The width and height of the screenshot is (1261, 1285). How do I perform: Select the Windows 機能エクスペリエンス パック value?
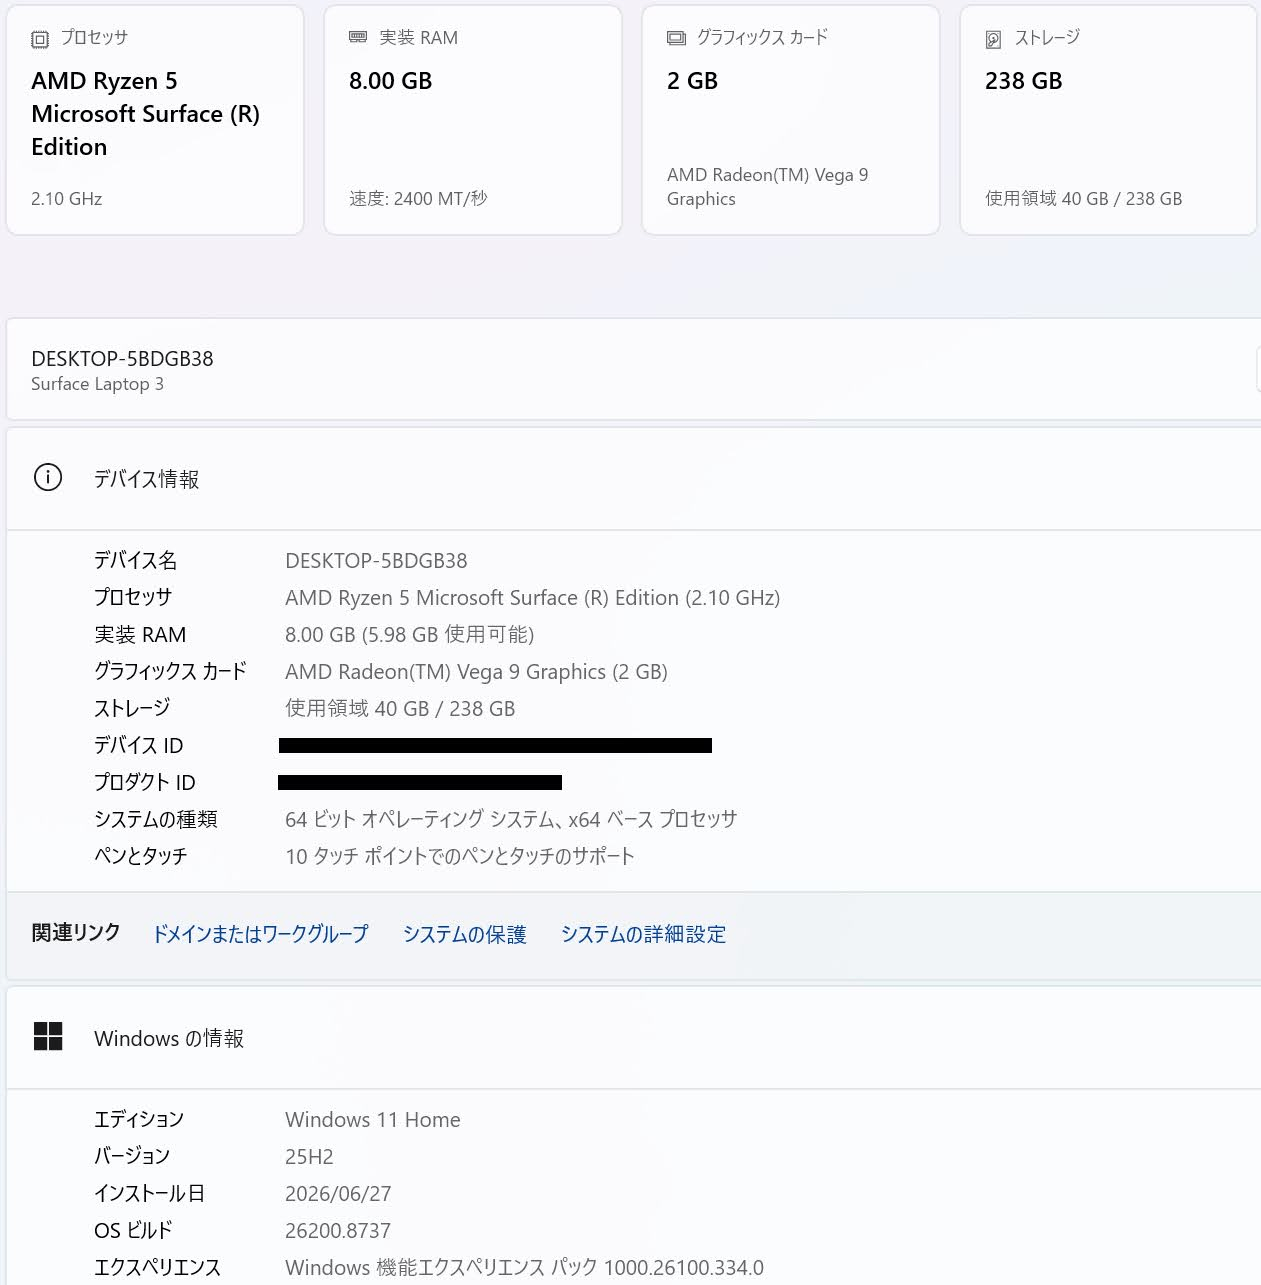524,1268
